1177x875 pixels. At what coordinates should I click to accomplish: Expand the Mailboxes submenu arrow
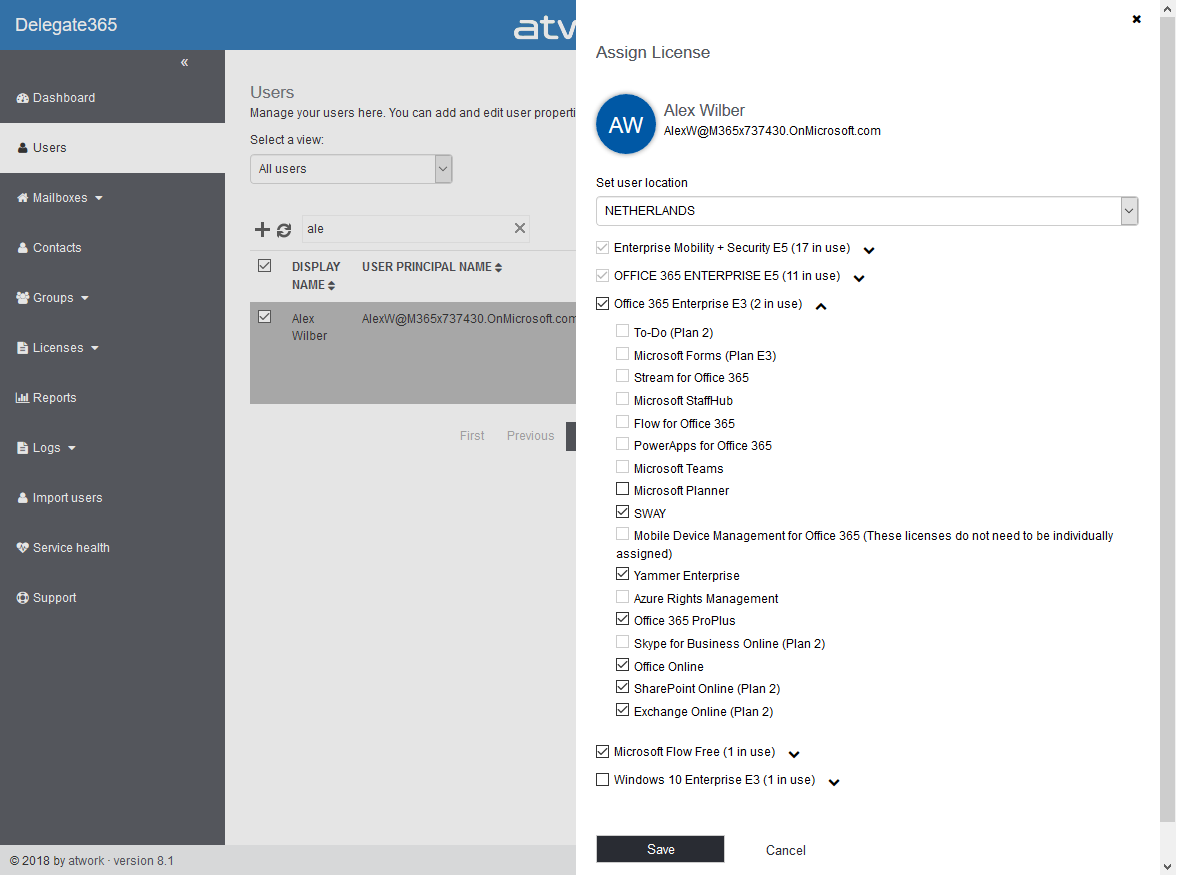pos(99,199)
